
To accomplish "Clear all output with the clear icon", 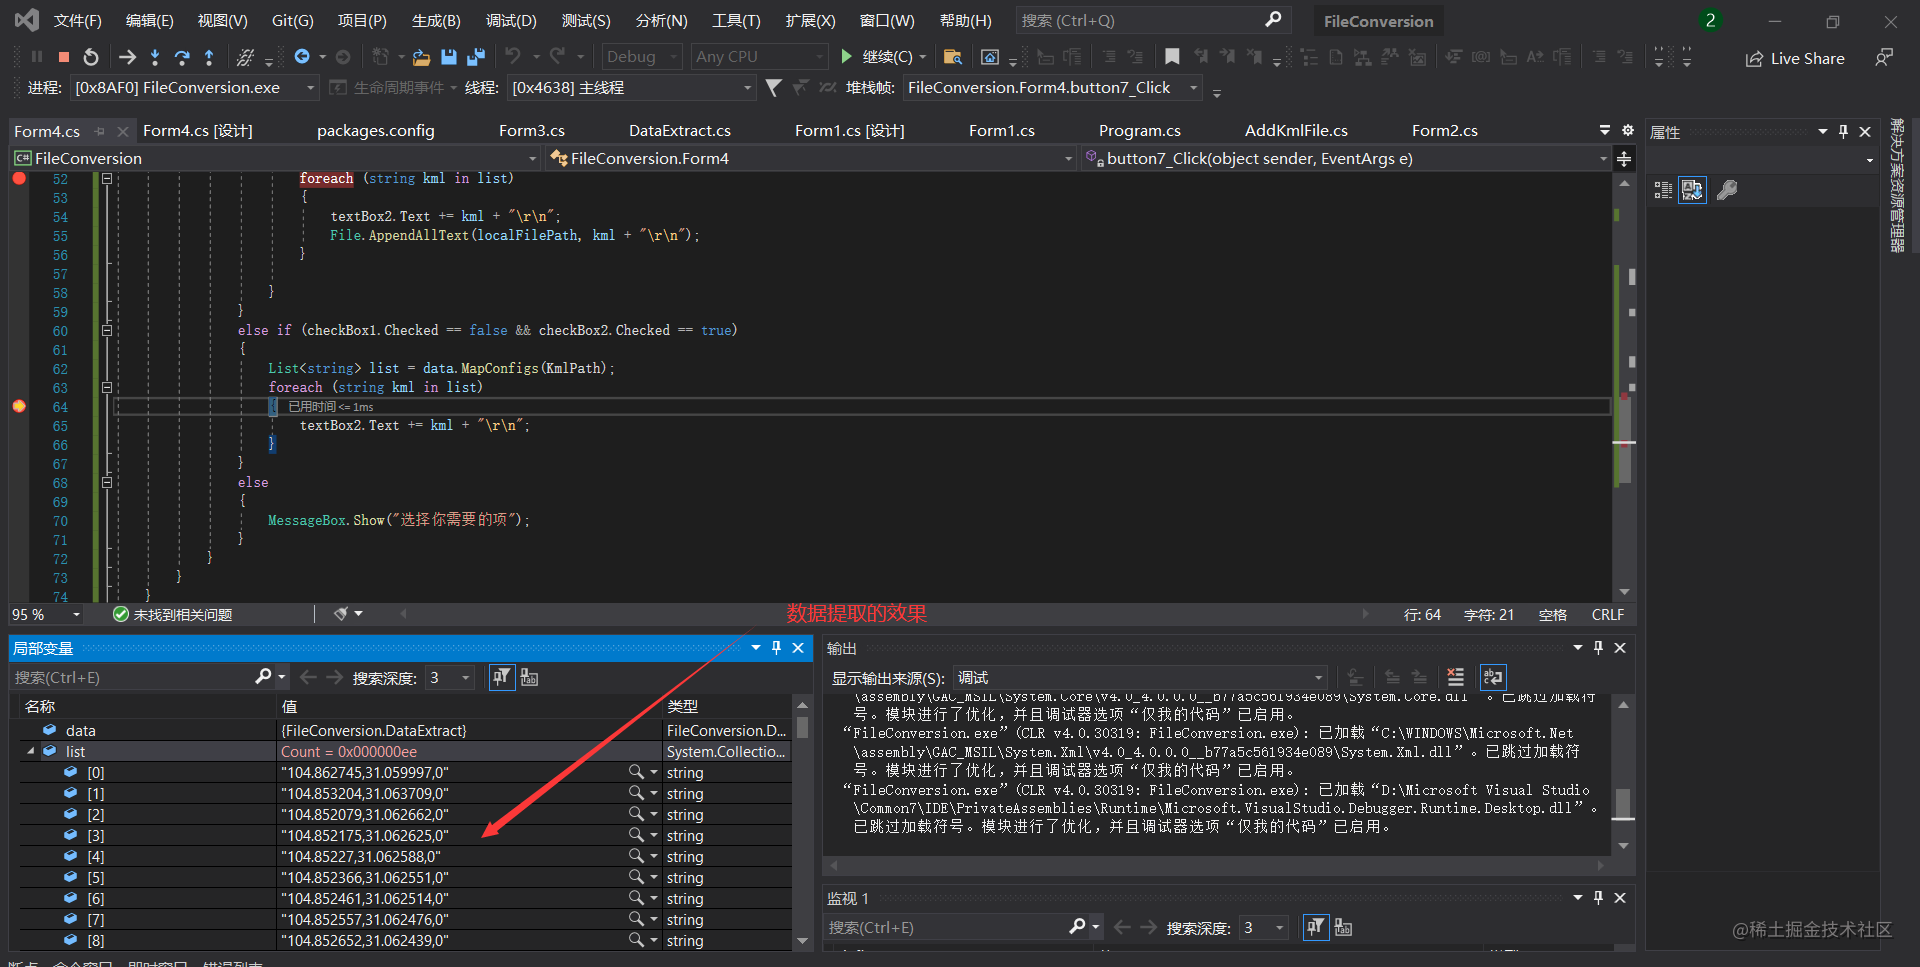I will point(1455,677).
